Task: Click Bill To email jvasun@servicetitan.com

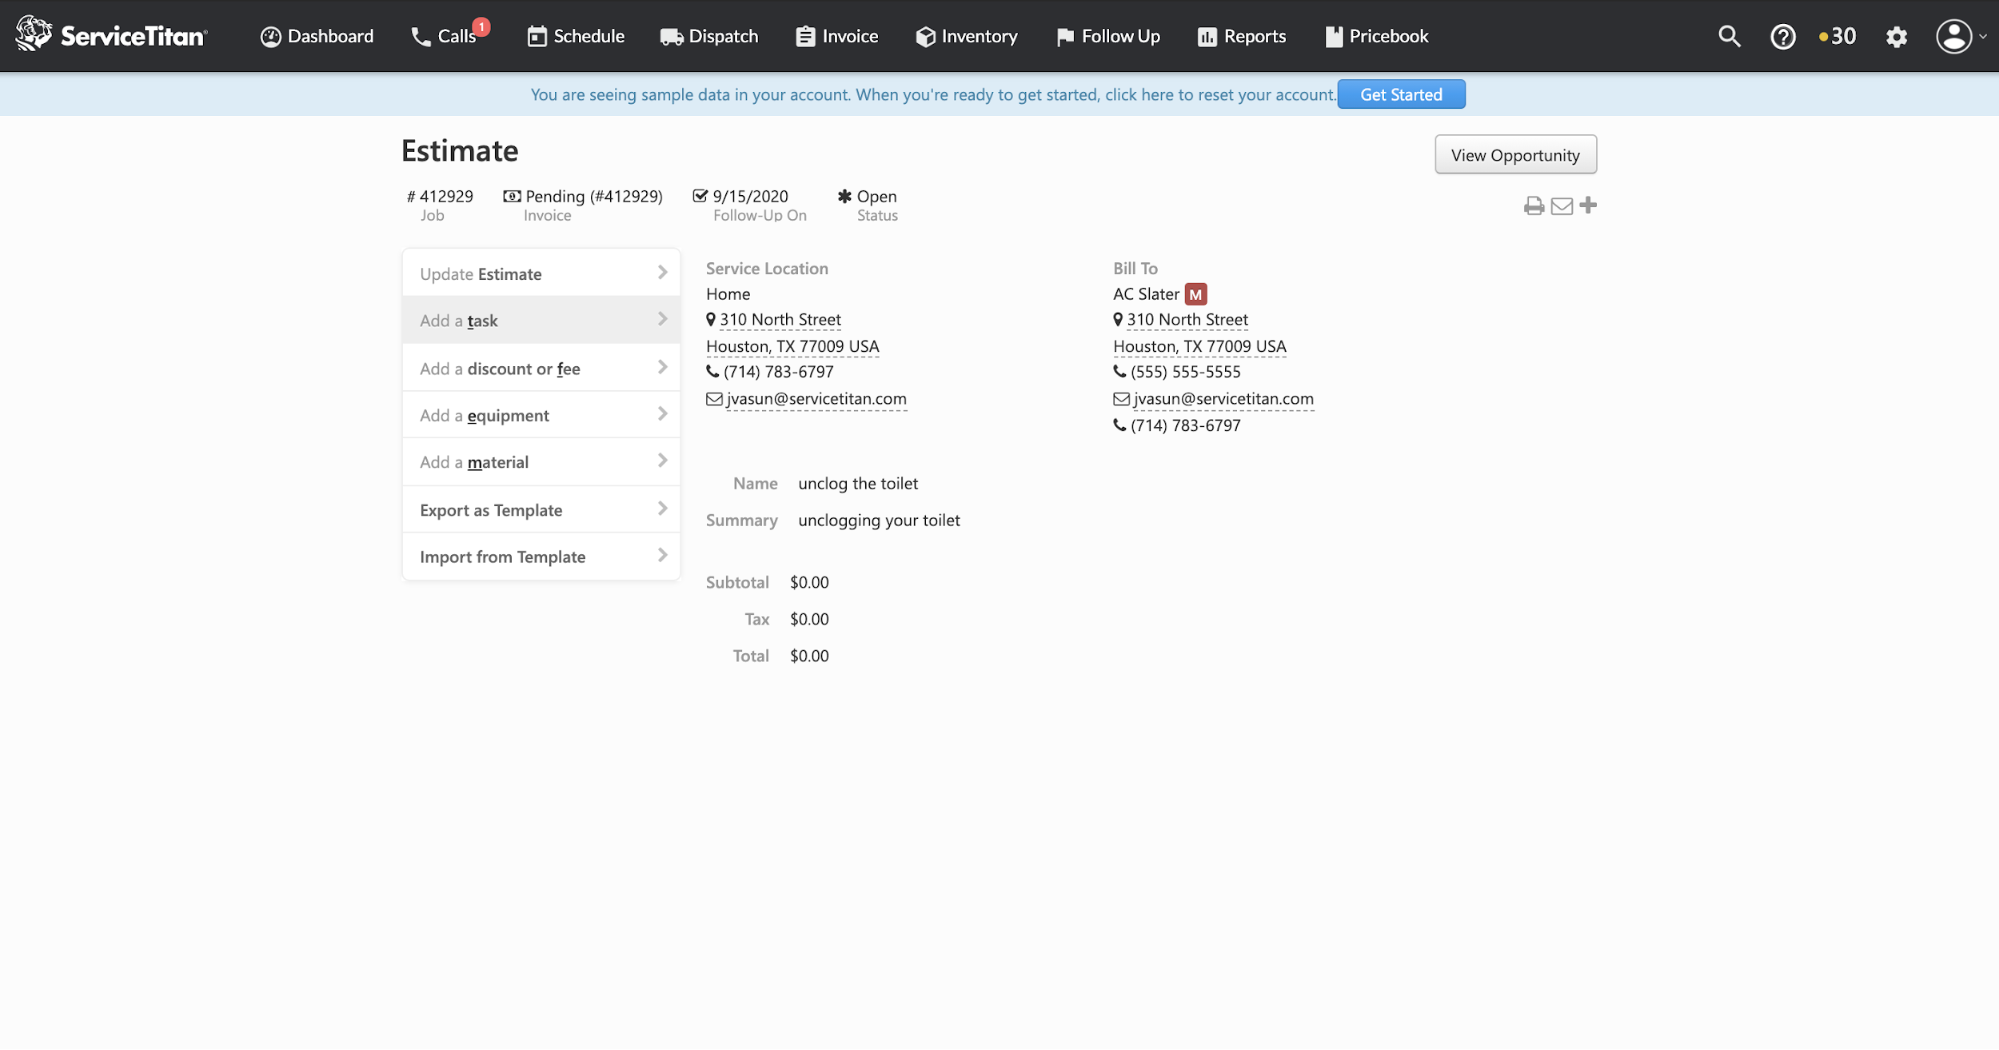Action: (x=1223, y=399)
